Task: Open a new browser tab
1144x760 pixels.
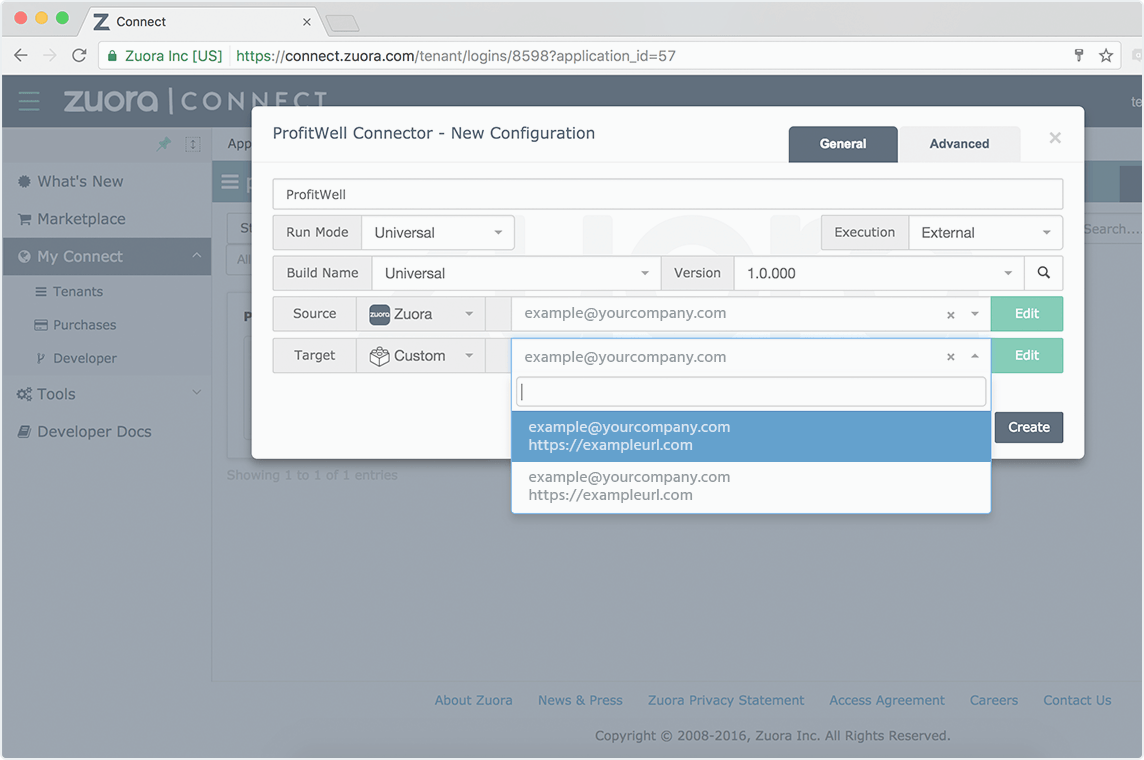Action: [342, 23]
